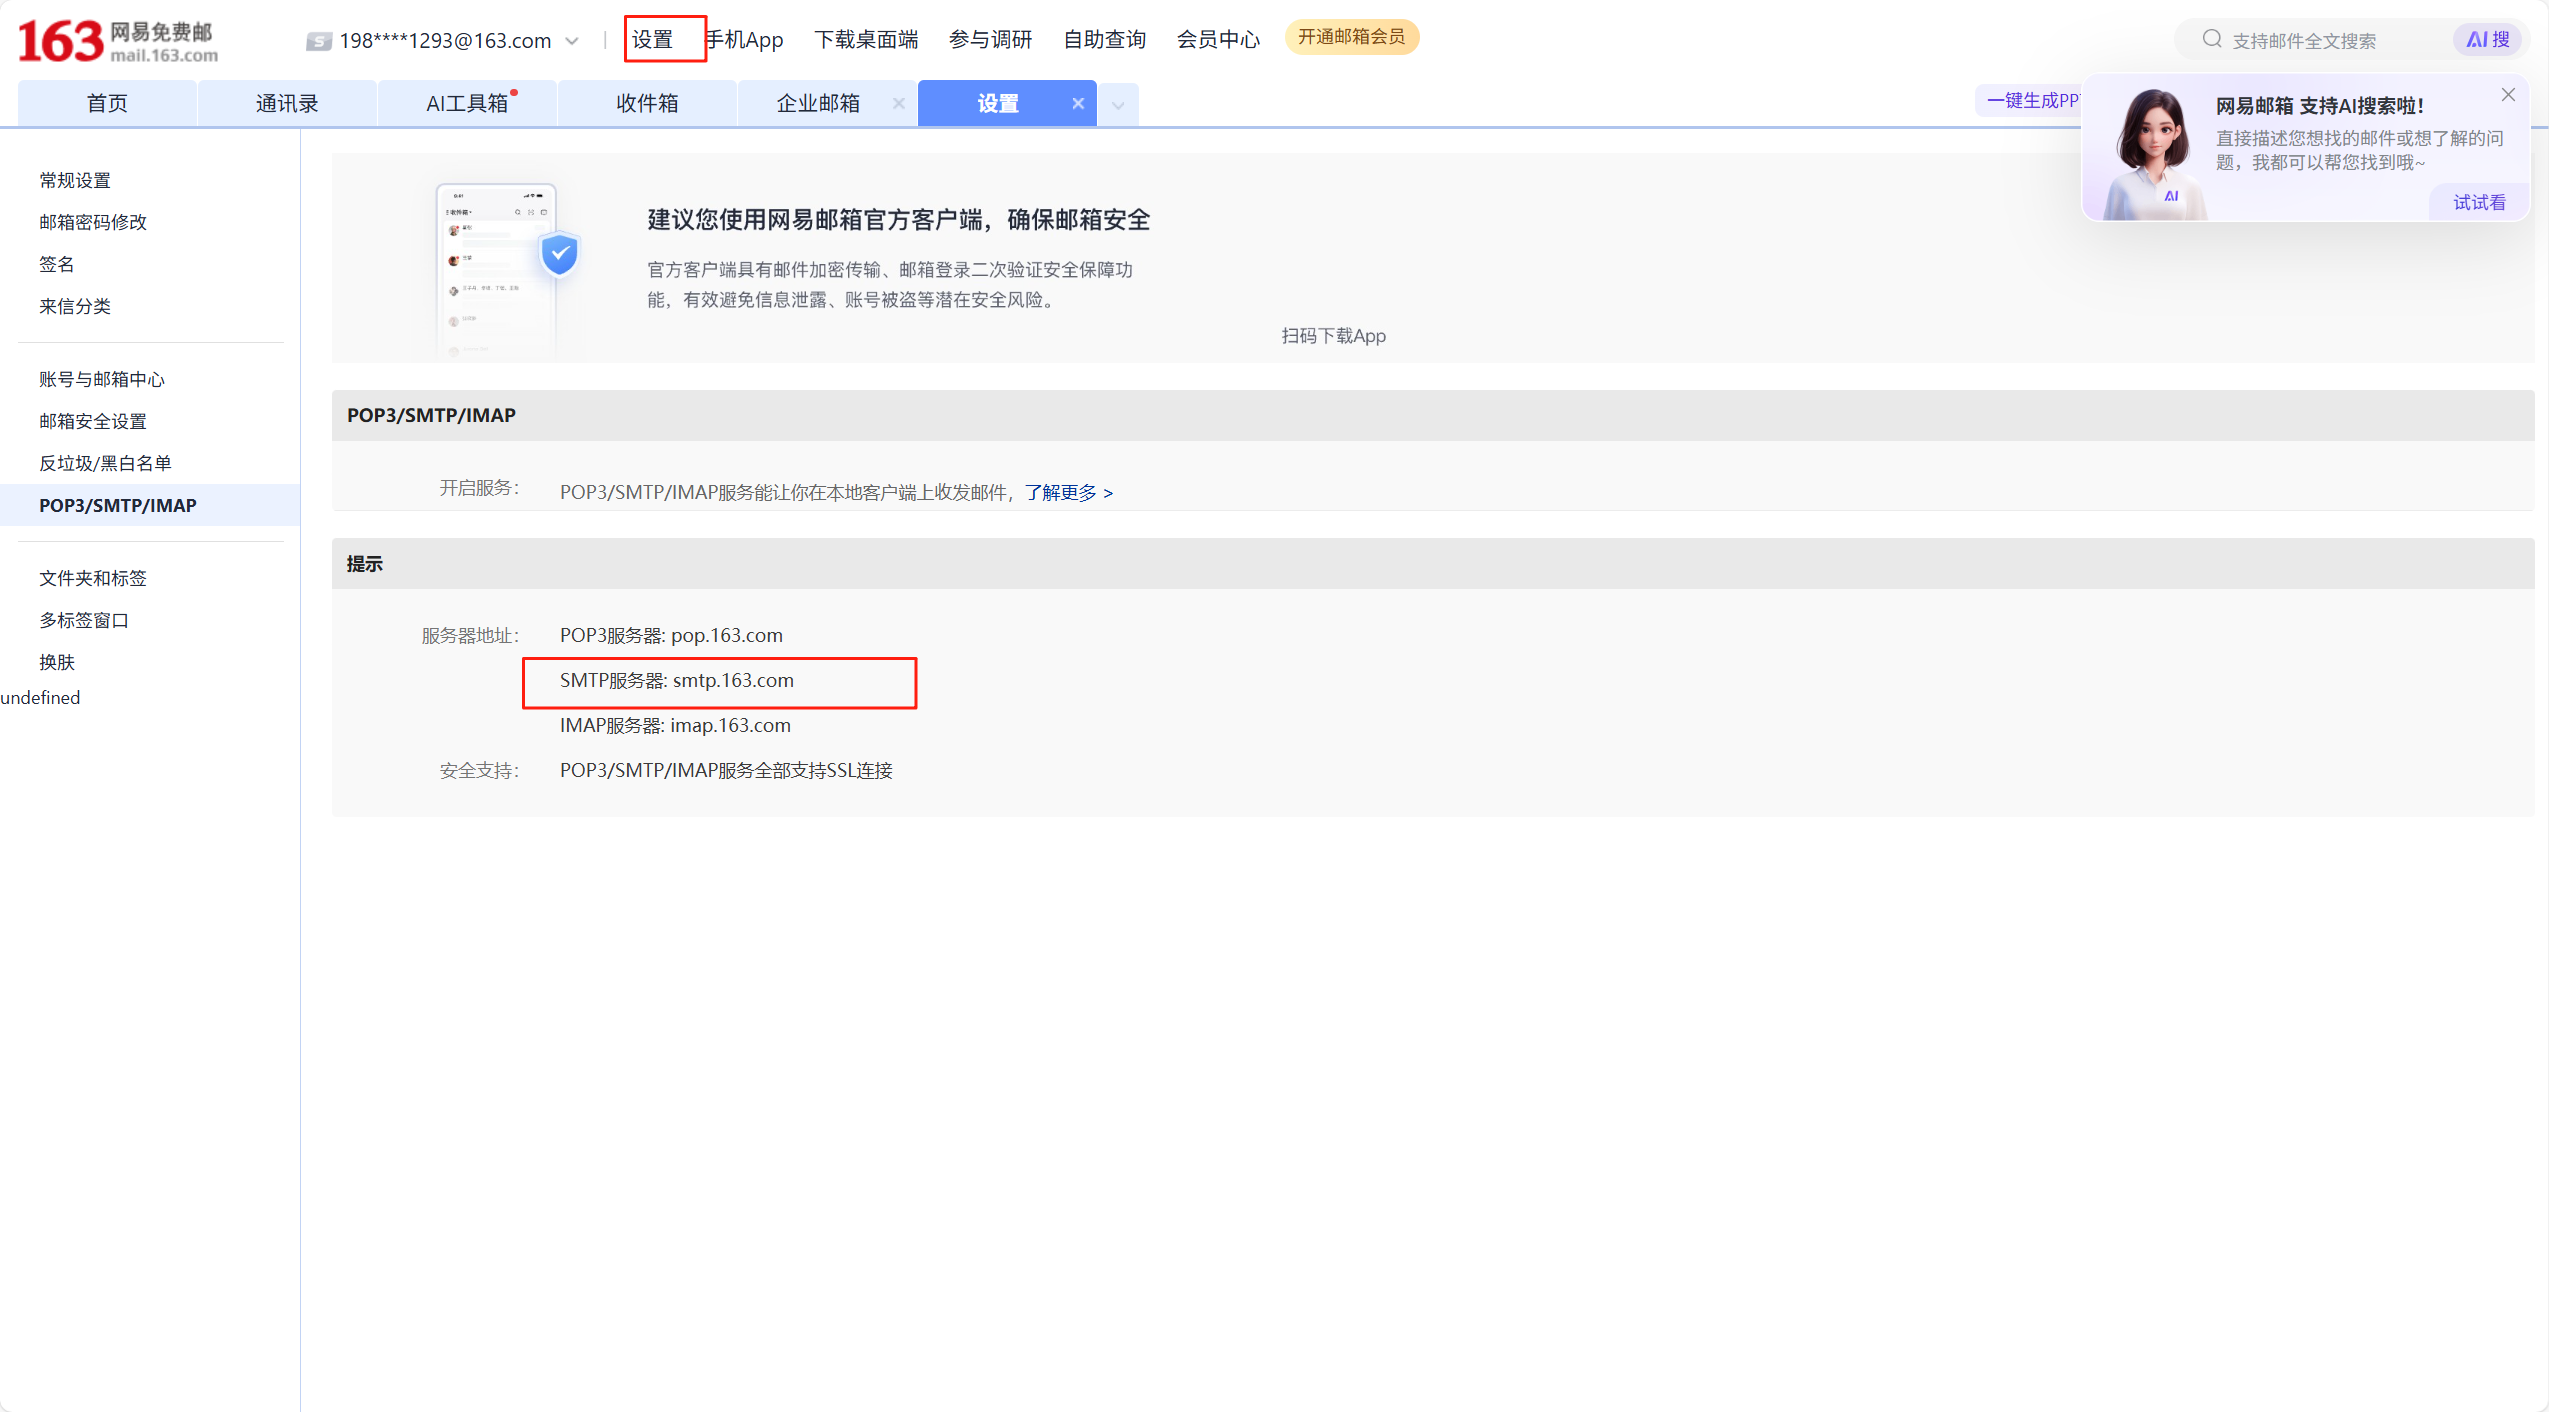Image resolution: width=2549 pixels, height=1412 pixels.
Task: Open 邮箱安全设置 in the sidebar
Action: [93, 421]
